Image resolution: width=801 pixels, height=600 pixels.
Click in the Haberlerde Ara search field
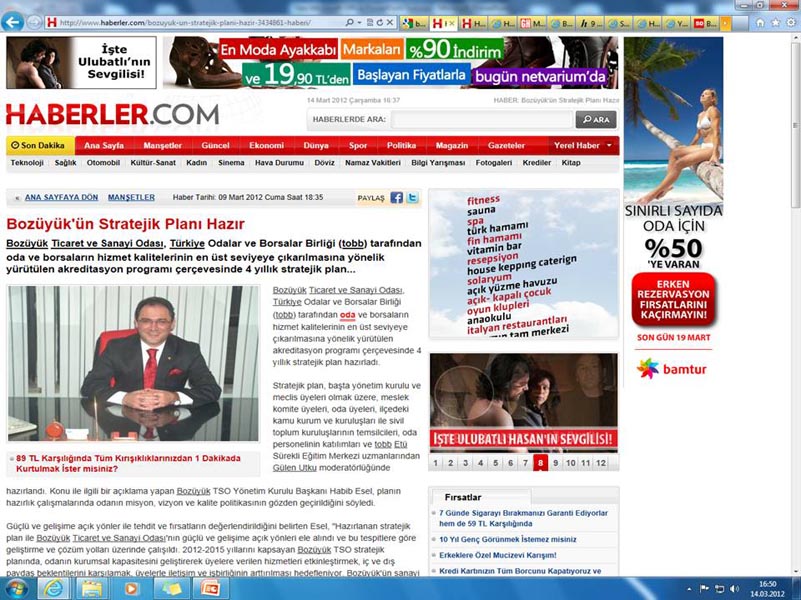click(x=481, y=119)
